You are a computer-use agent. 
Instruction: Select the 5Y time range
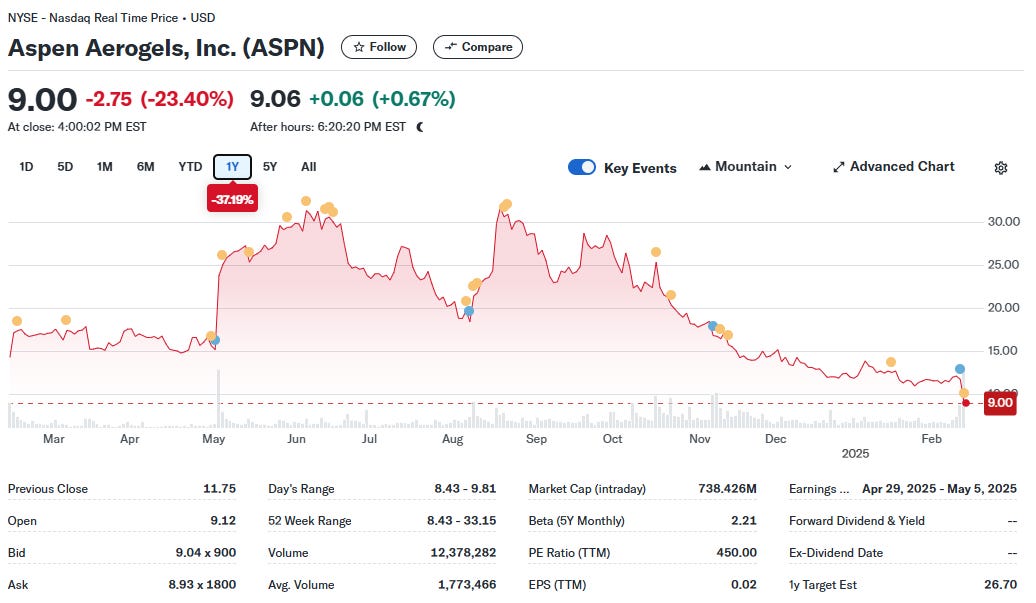tap(270, 167)
